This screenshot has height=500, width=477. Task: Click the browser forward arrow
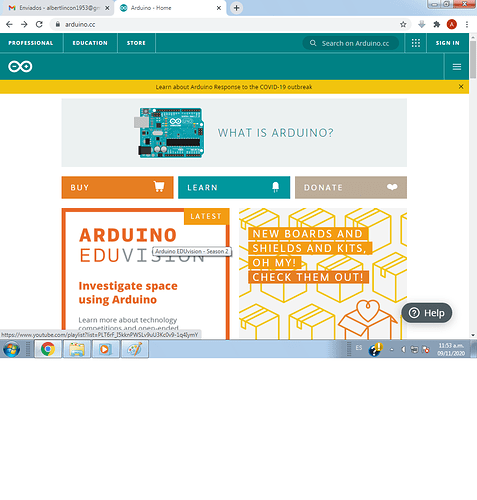pyautogui.click(x=24, y=24)
